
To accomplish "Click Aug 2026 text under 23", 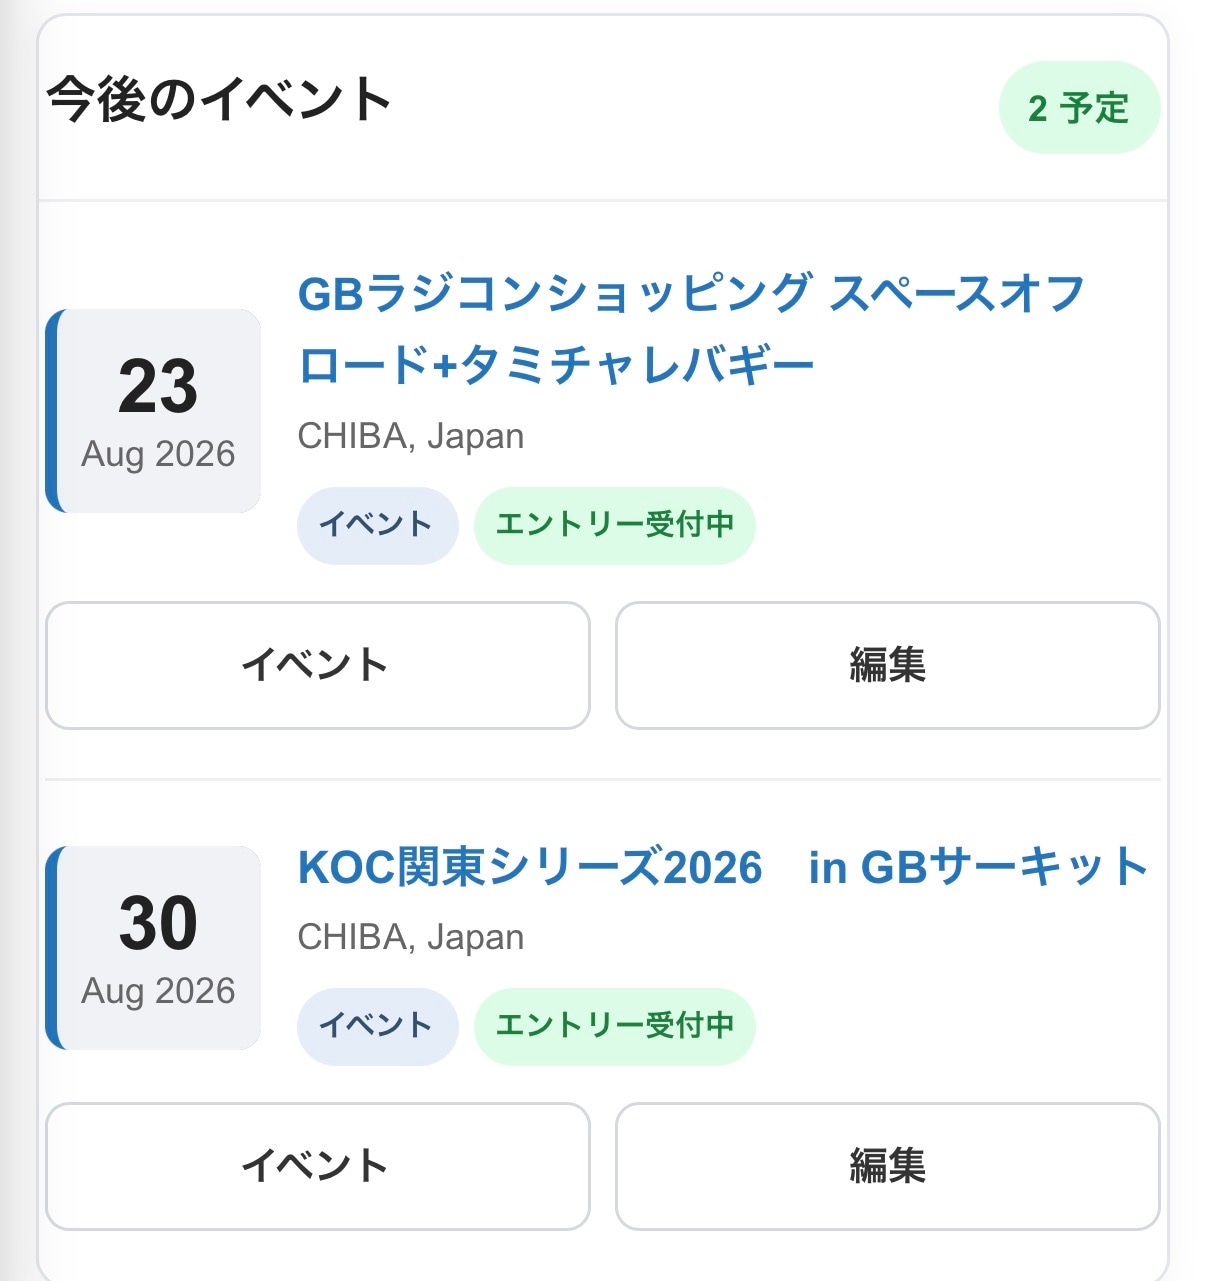I will 158,454.
